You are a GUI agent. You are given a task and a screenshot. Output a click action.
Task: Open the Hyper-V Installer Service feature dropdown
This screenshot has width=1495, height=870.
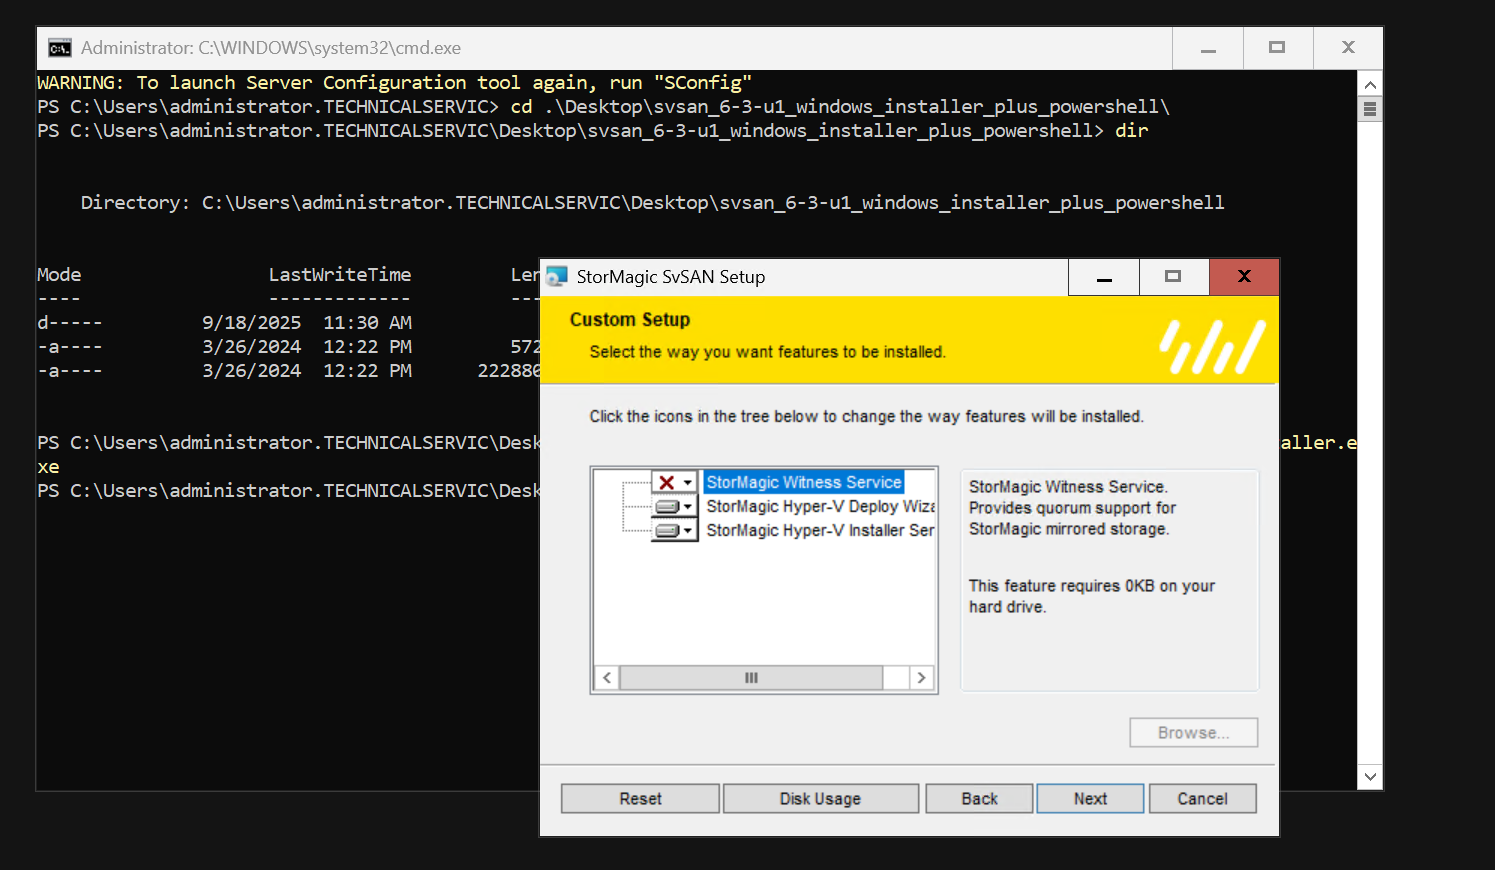687,530
